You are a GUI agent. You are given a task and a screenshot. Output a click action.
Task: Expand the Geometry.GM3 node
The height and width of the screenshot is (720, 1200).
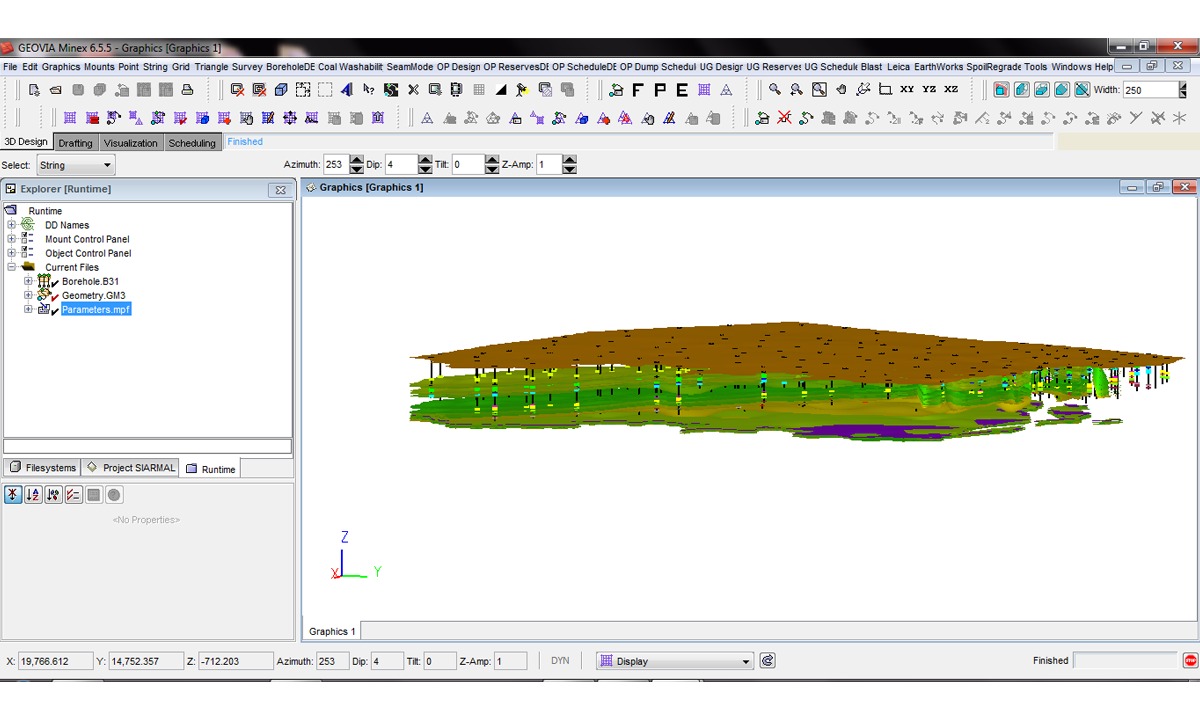click(x=28, y=295)
